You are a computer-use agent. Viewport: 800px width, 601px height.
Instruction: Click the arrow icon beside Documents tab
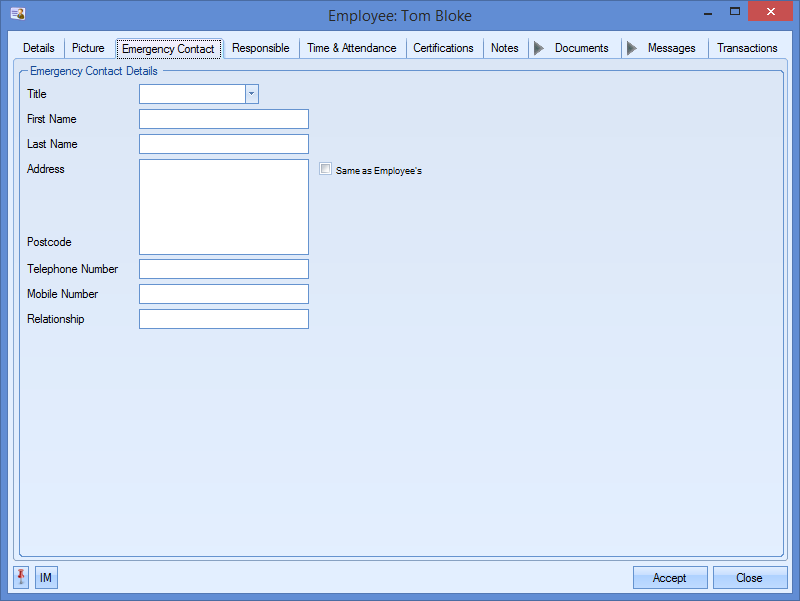tap(539, 48)
